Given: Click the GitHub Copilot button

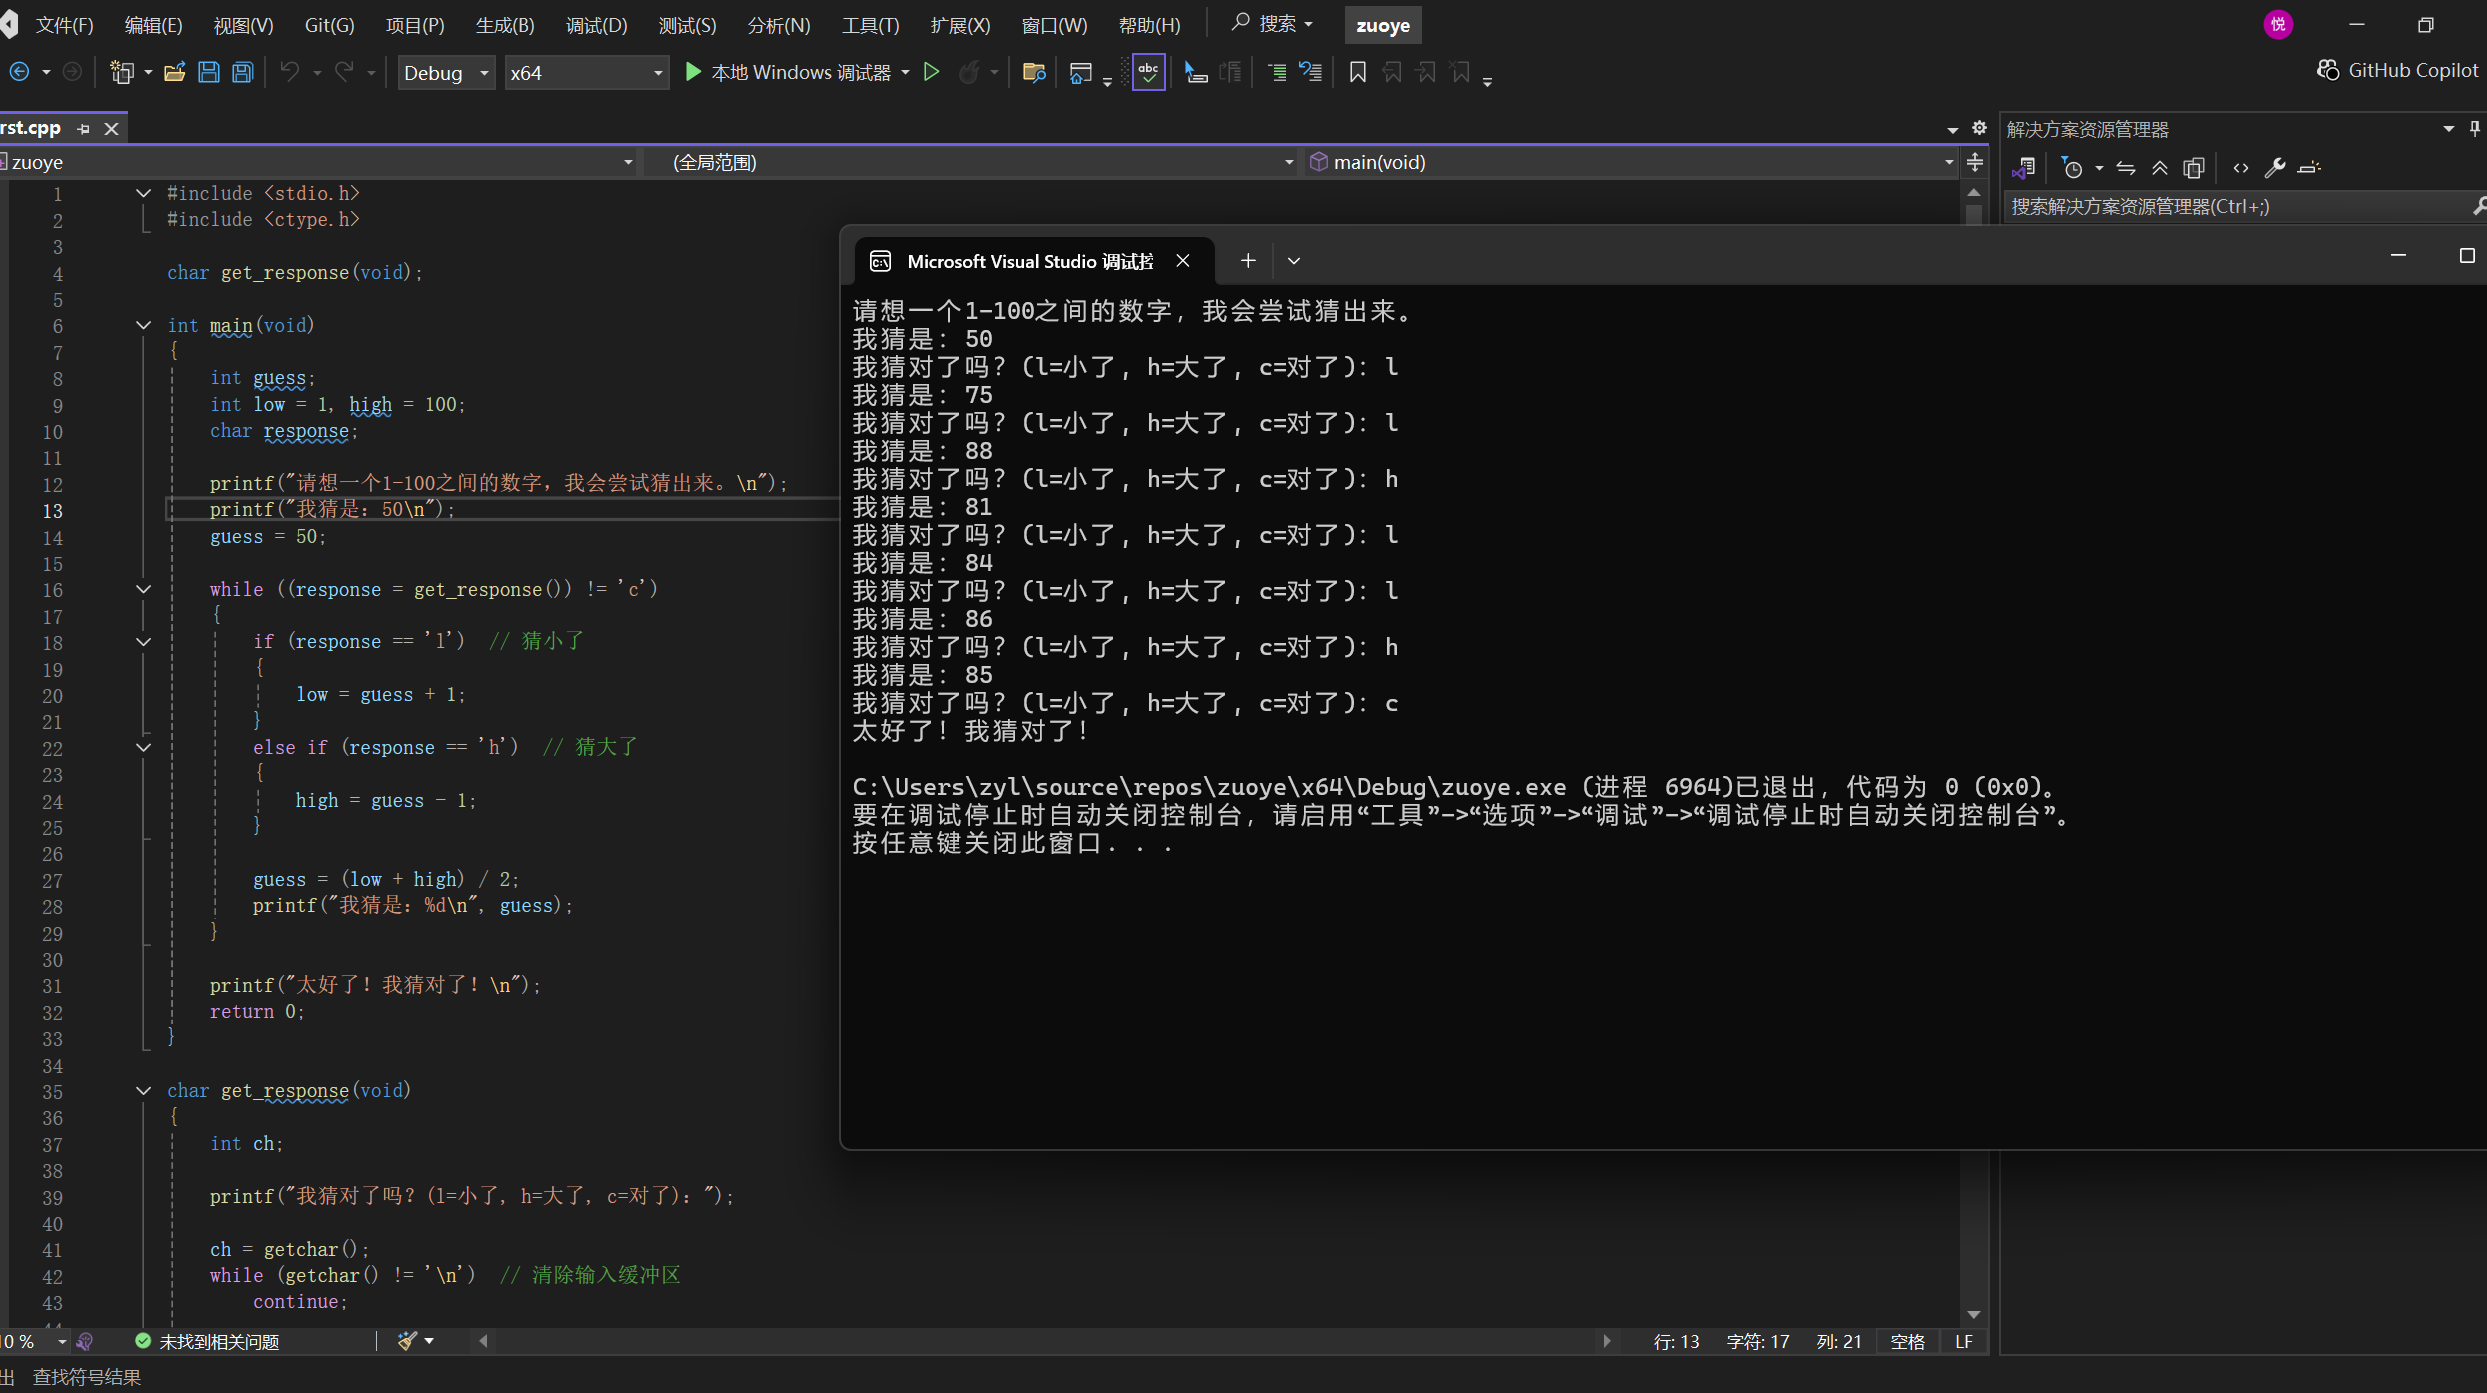Looking at the screenshot, I should tap(2398, 70).
